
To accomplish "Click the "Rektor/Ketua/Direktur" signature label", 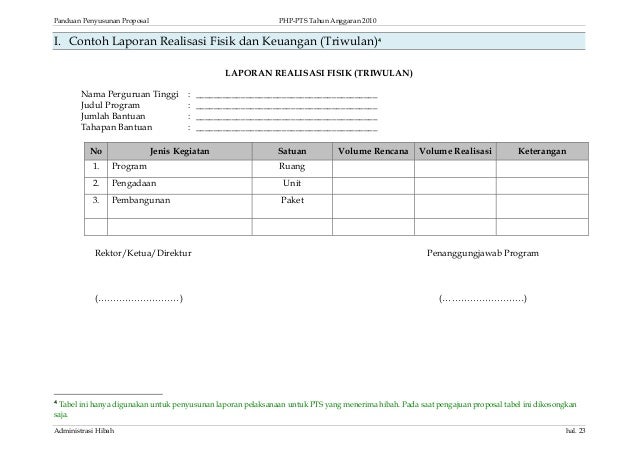I will 143,253.
